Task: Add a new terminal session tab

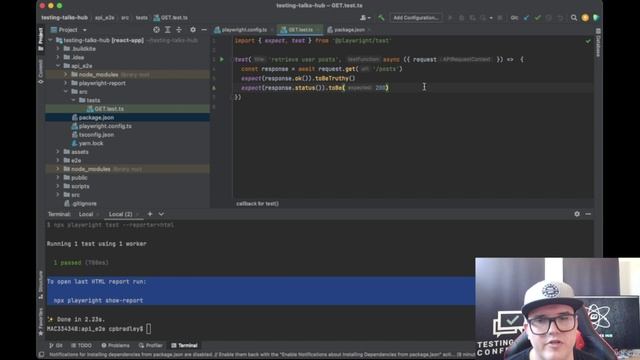Action: pos(150,214)
